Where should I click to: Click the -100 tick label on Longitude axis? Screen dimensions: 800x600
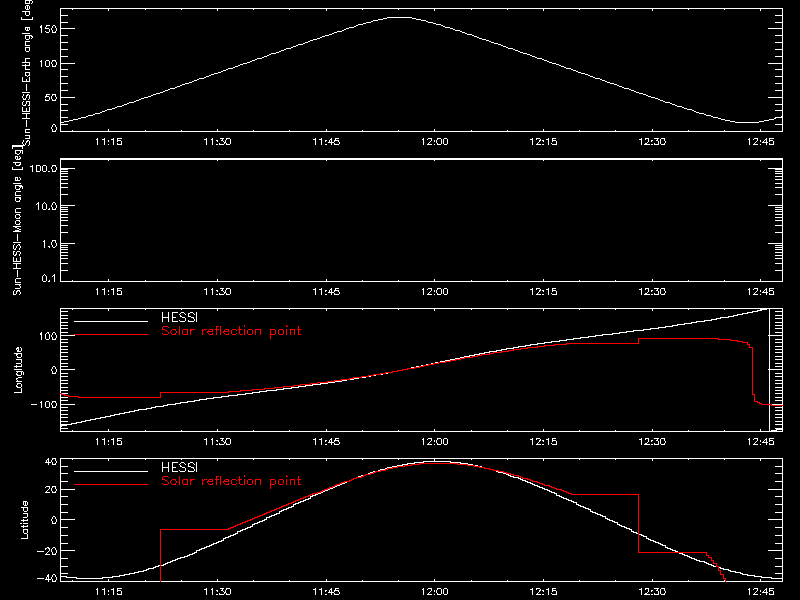(x=44, y=404)
